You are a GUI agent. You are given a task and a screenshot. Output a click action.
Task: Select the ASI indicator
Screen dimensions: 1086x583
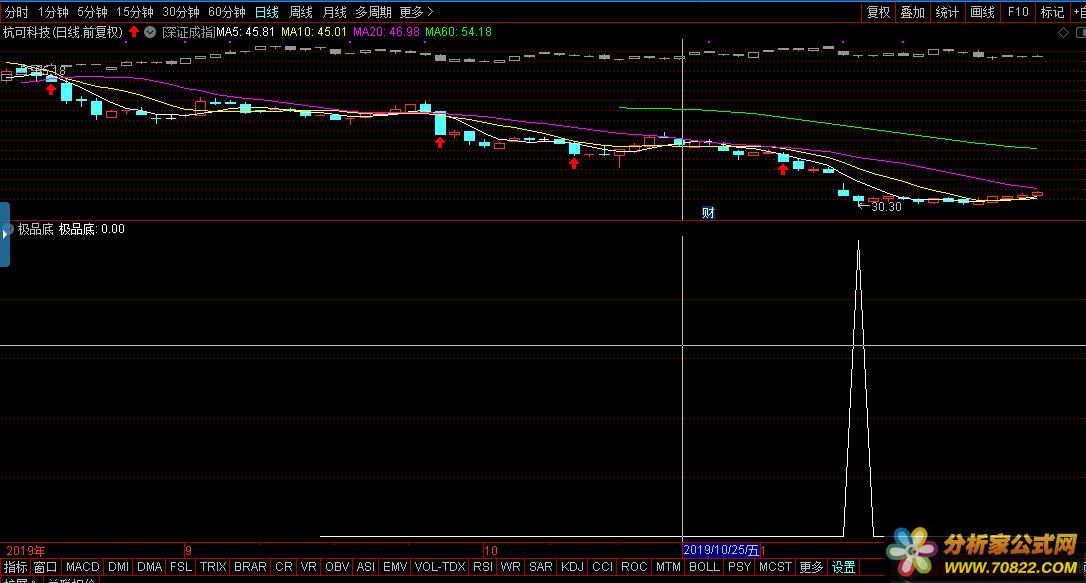366,567
